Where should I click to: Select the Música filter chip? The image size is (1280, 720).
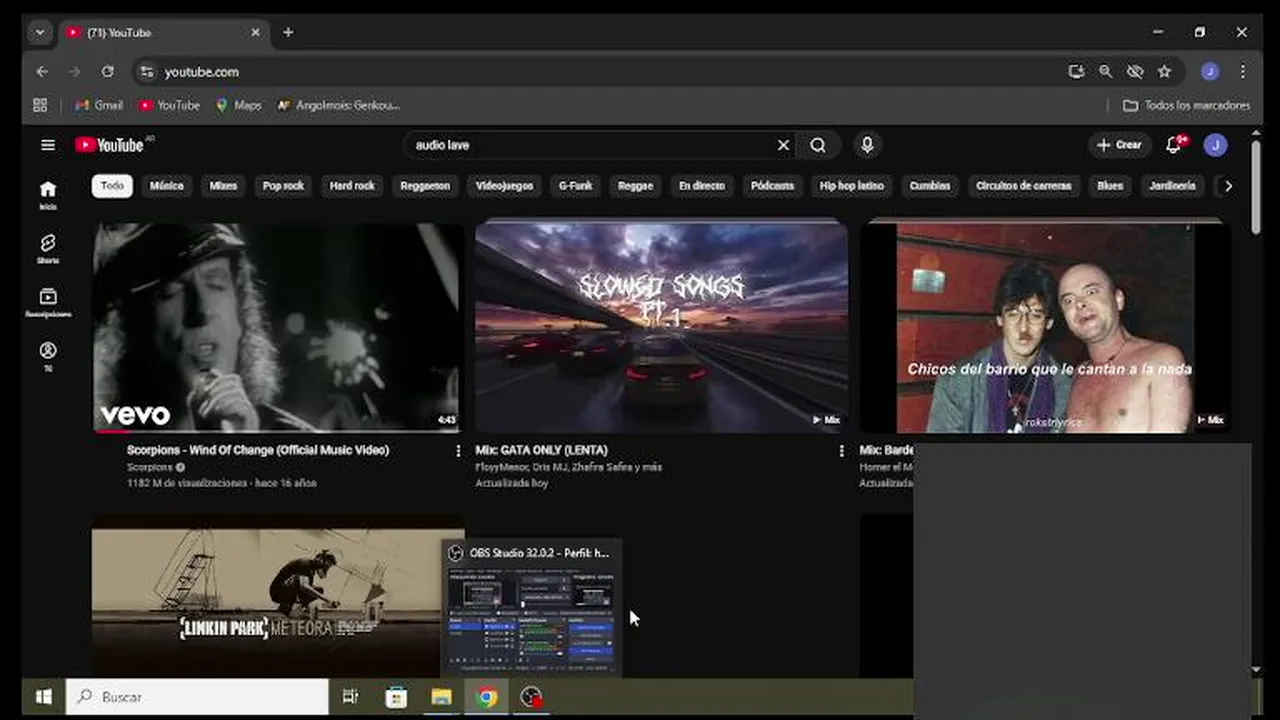coord(167,186)
